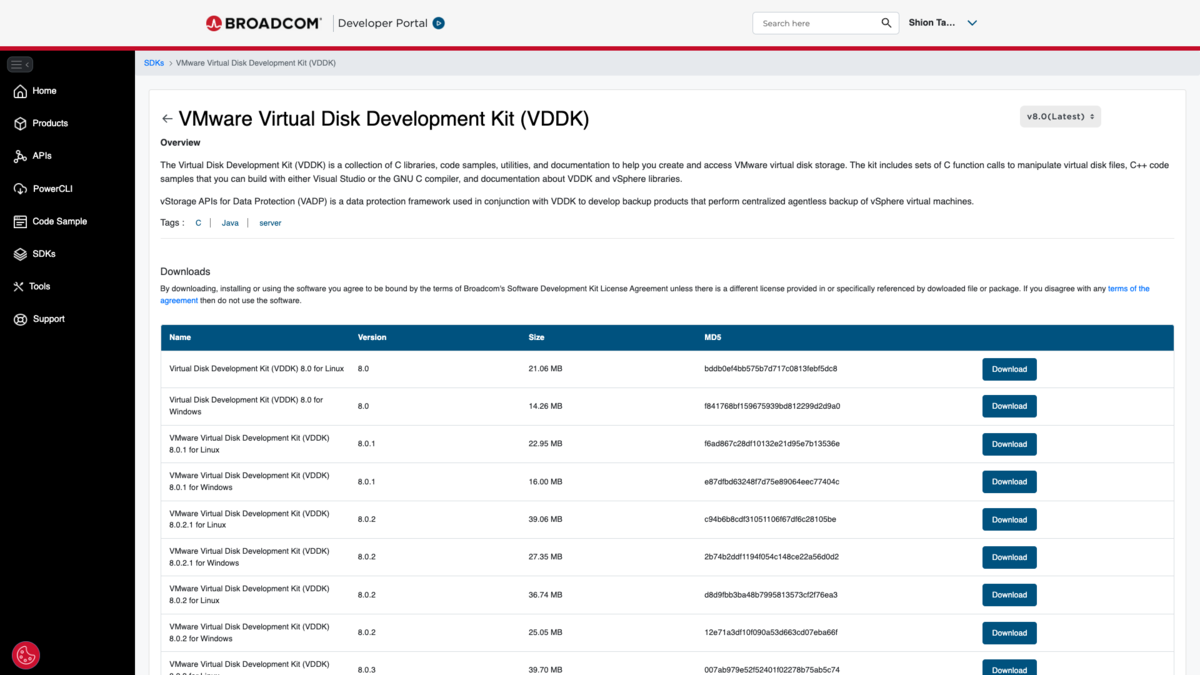
Task: Click the 21.06 MB size cell
Action: coord(545,369)
